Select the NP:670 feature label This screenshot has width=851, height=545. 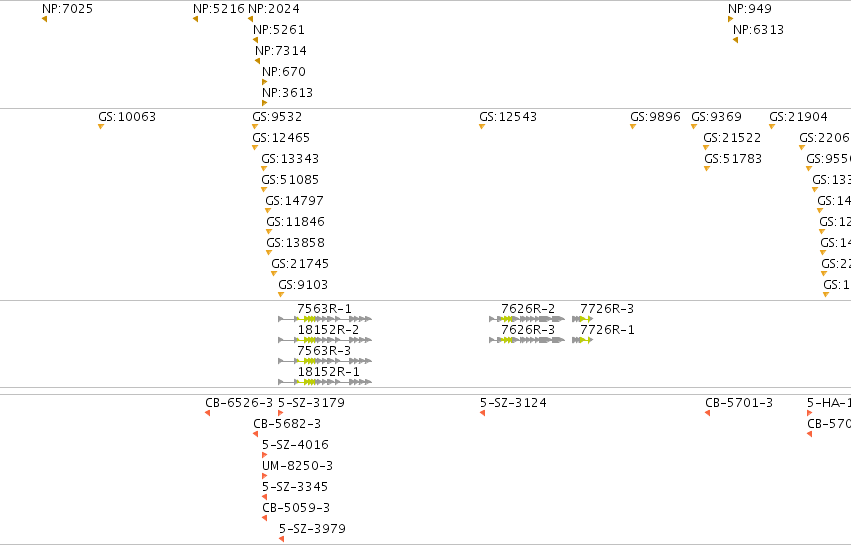point(284,72)
